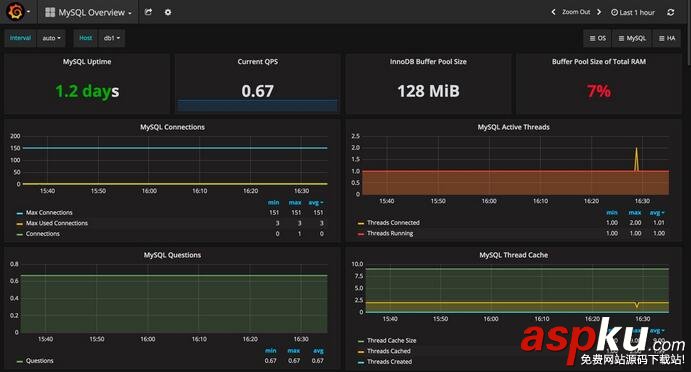Viewport: 691px width, 372px height.
Task: Open dashboard settings gear icon
Action: point(168,12)
